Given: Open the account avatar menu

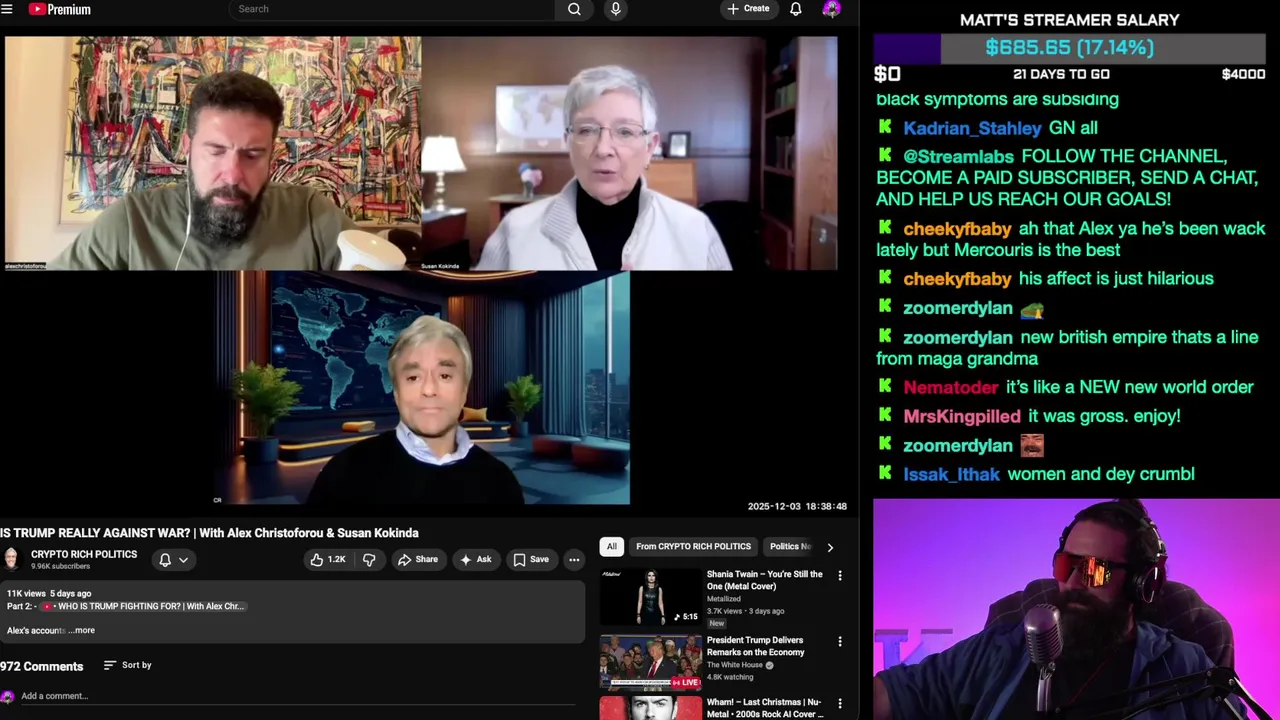Looking at the screenshot, I should click(831, 9).
